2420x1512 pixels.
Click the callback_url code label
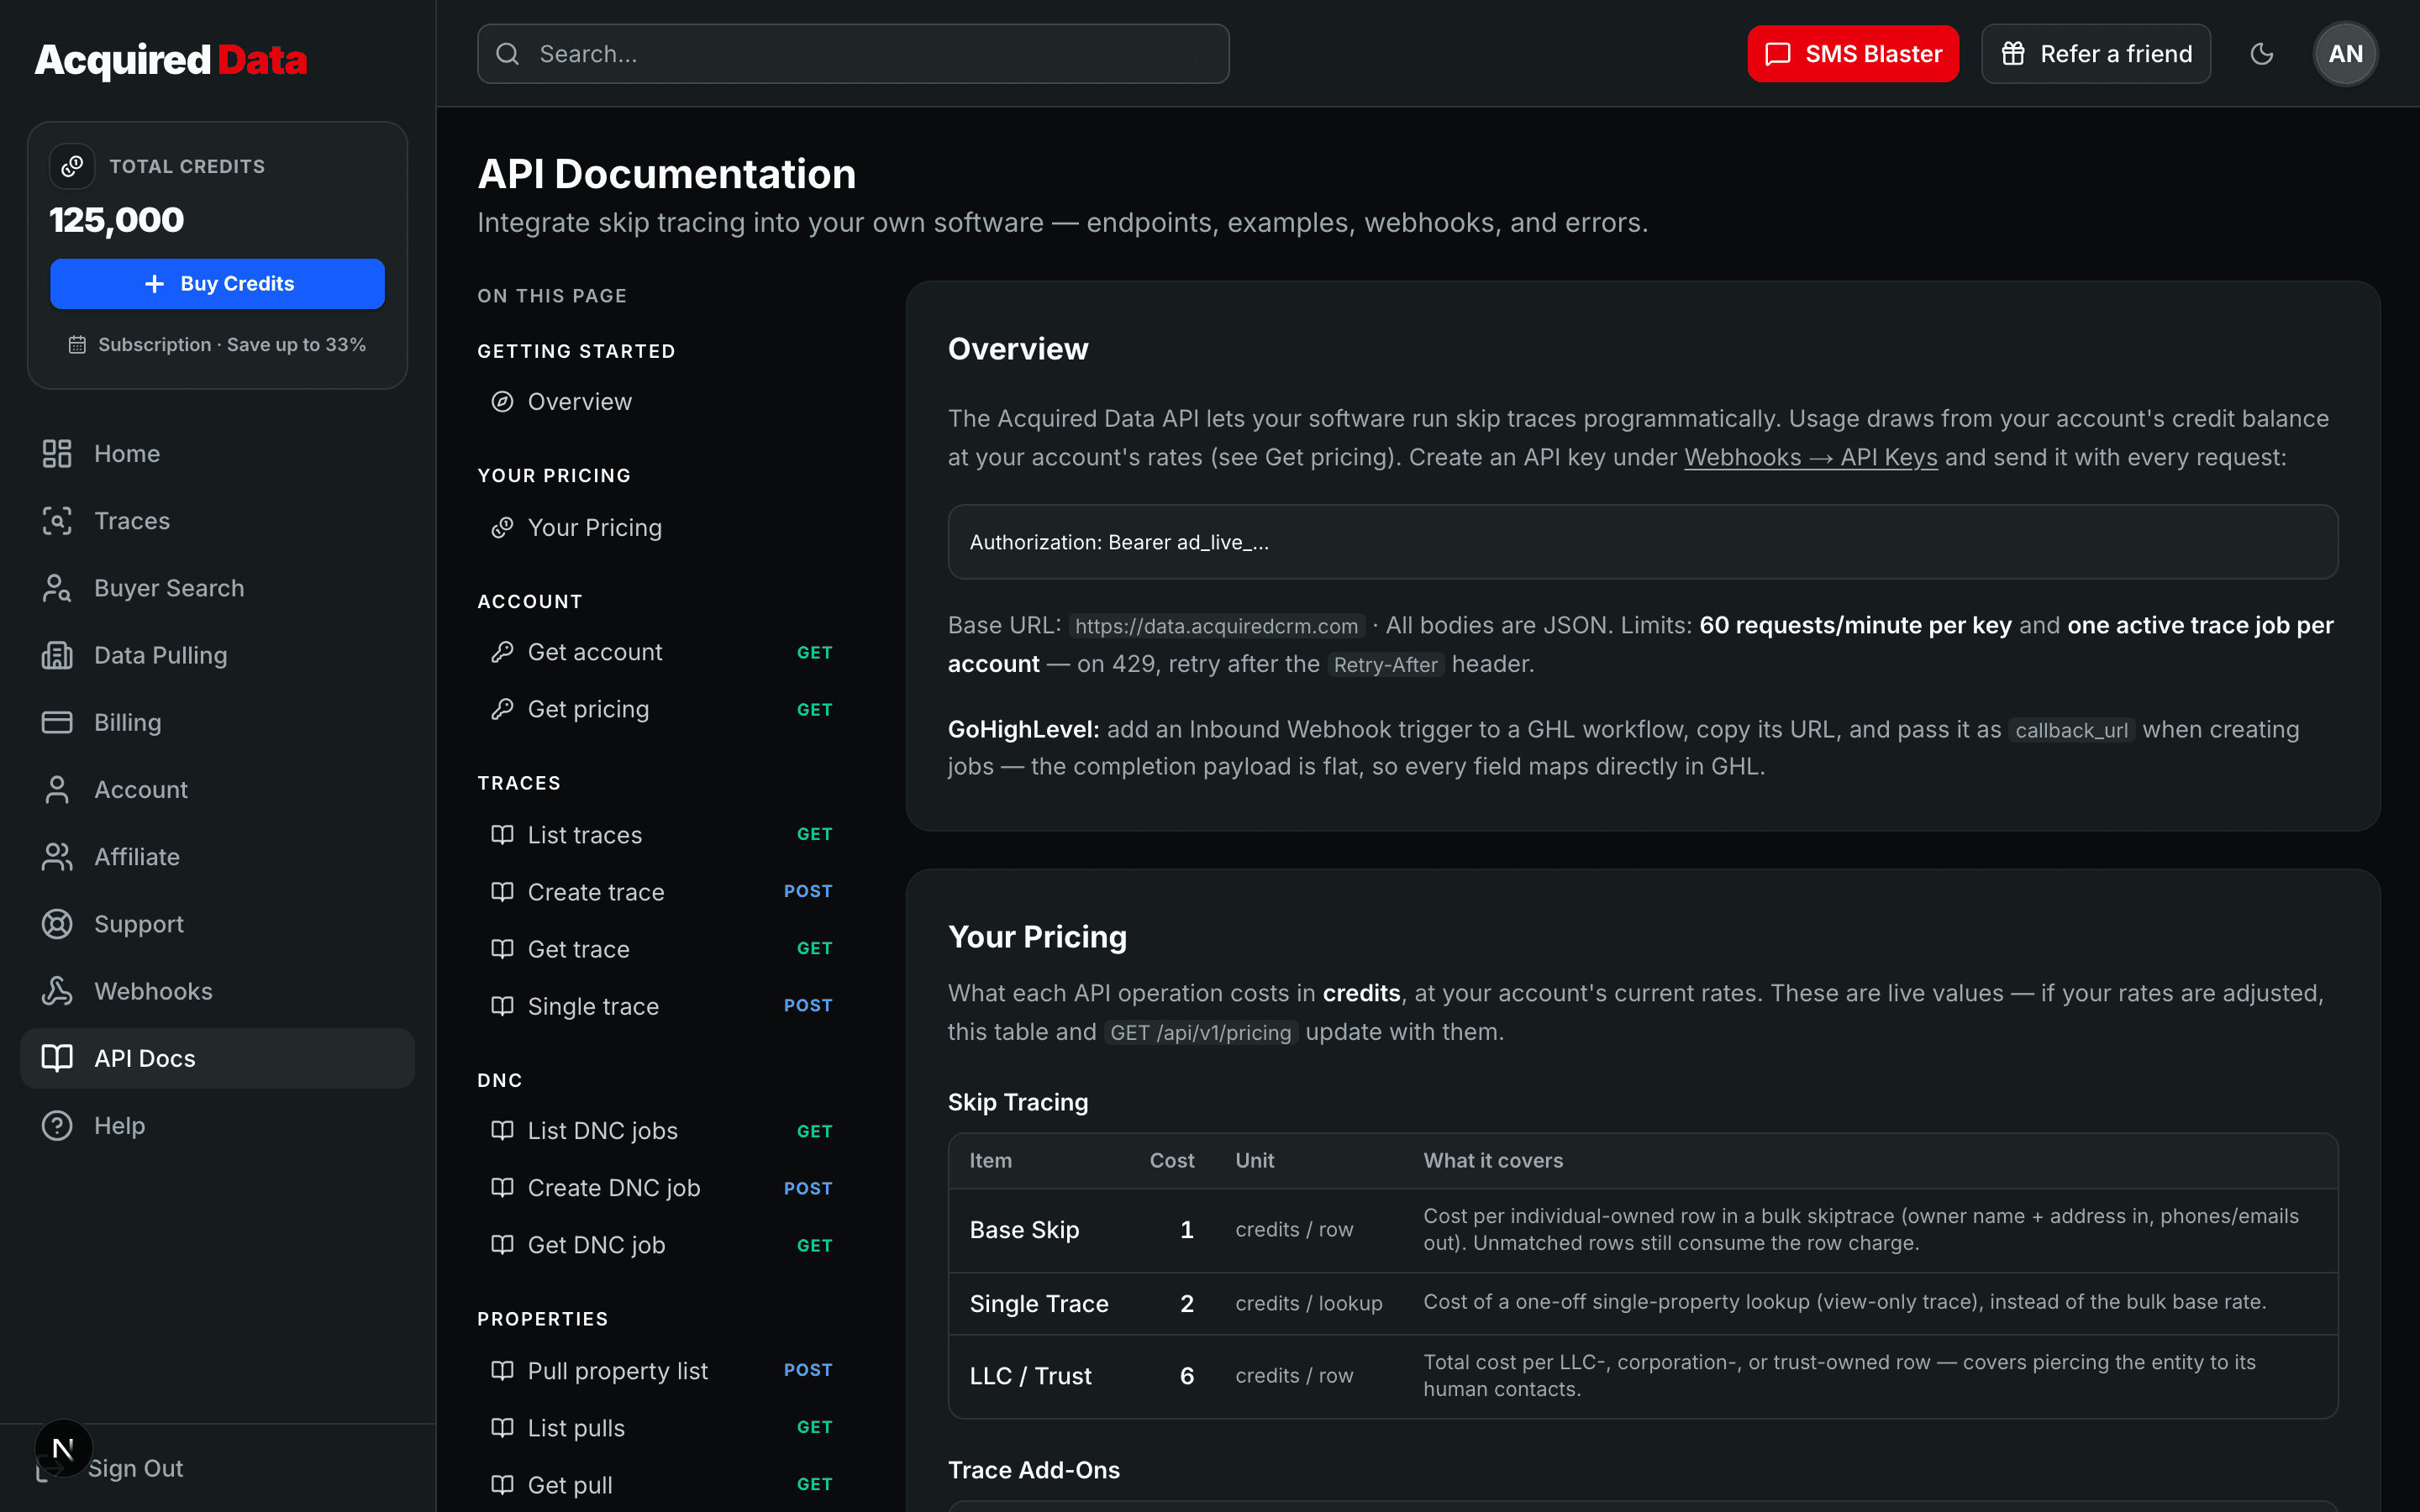2071,730
